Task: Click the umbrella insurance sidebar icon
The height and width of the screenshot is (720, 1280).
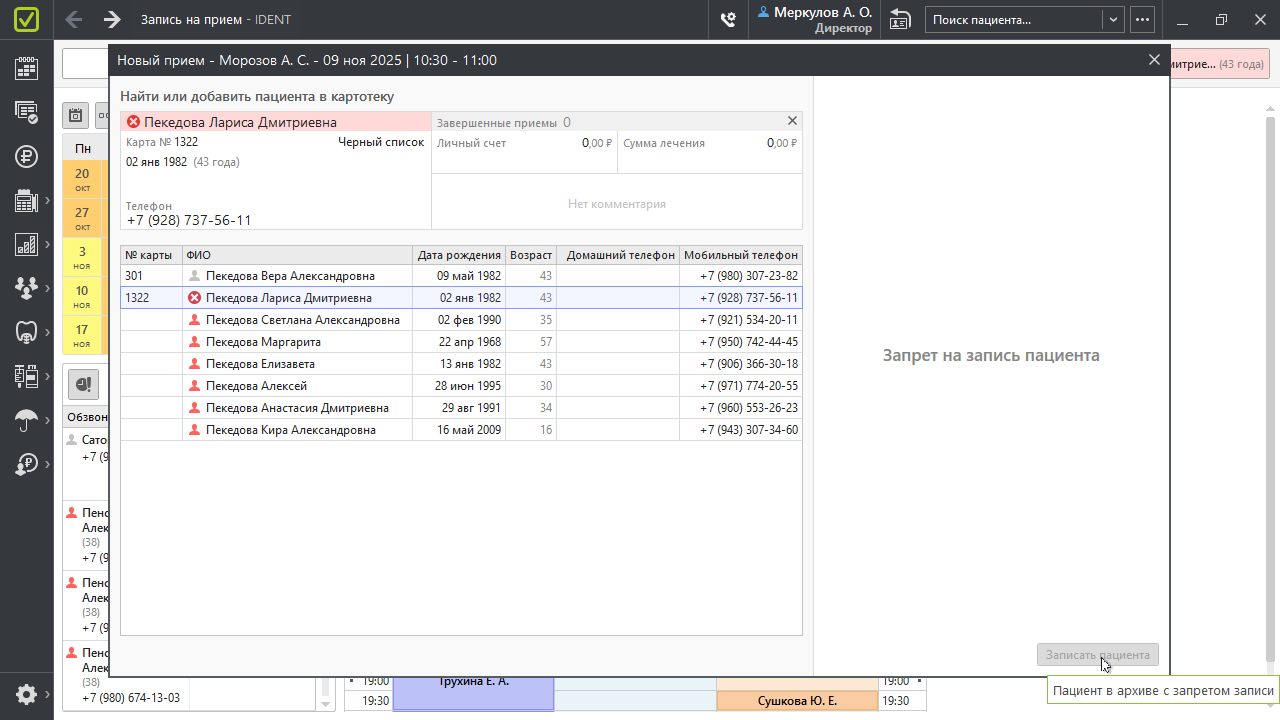Action: 26,420
